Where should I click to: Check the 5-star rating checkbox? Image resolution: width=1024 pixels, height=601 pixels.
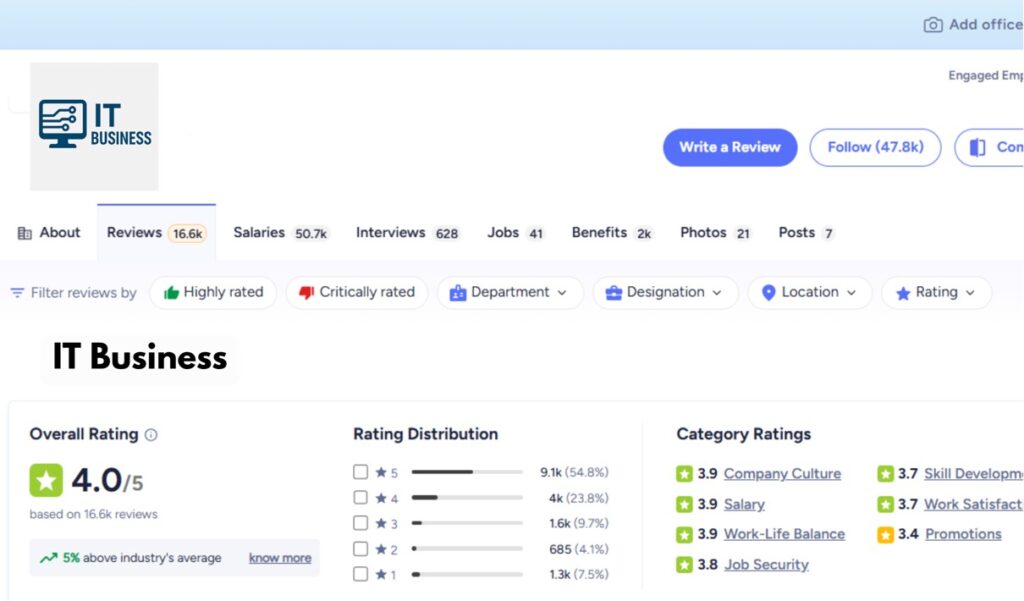pos(361,472)
